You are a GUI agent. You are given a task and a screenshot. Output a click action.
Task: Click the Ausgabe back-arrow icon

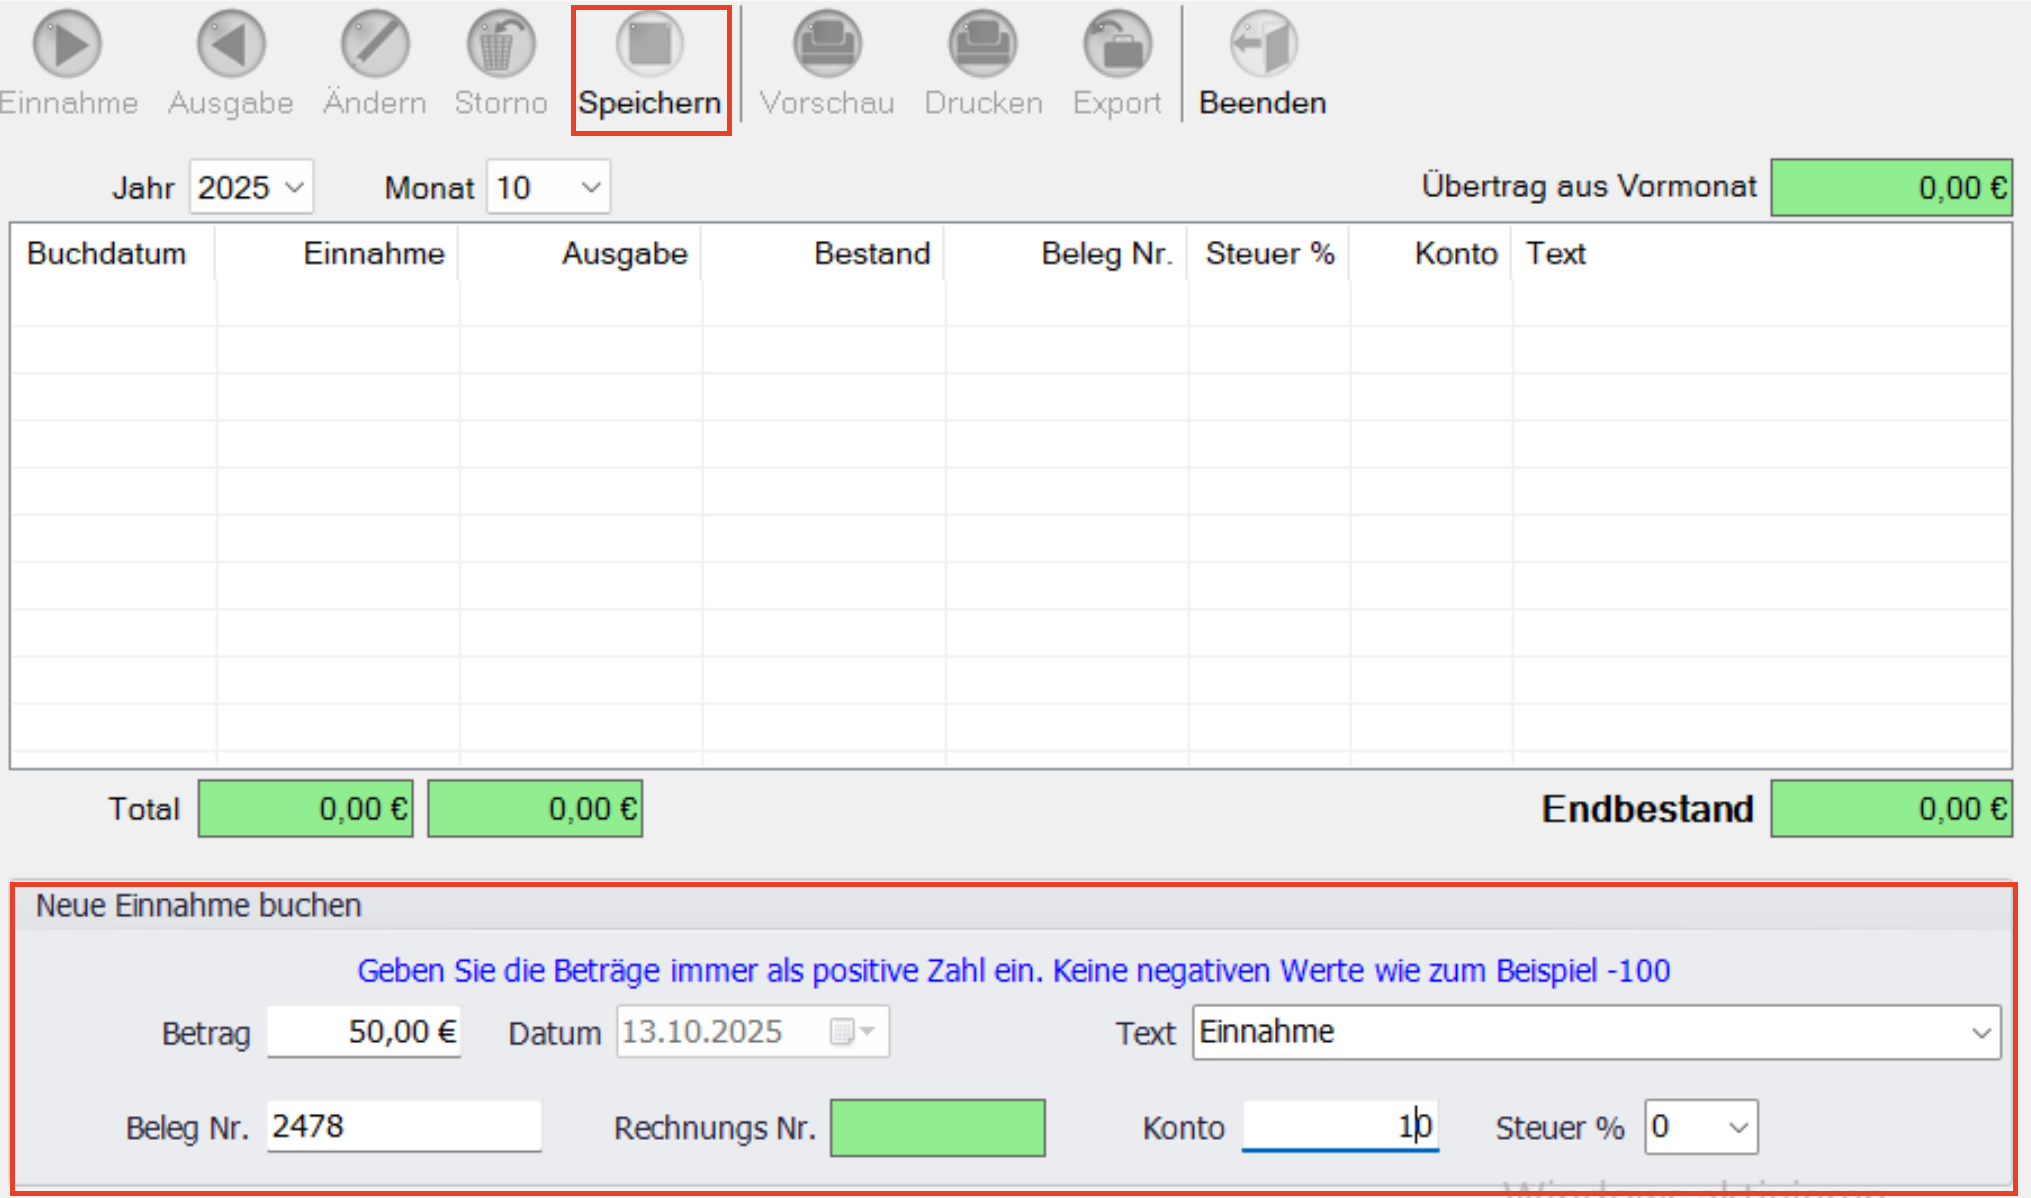pyautogui.click(x=231, y=45)
